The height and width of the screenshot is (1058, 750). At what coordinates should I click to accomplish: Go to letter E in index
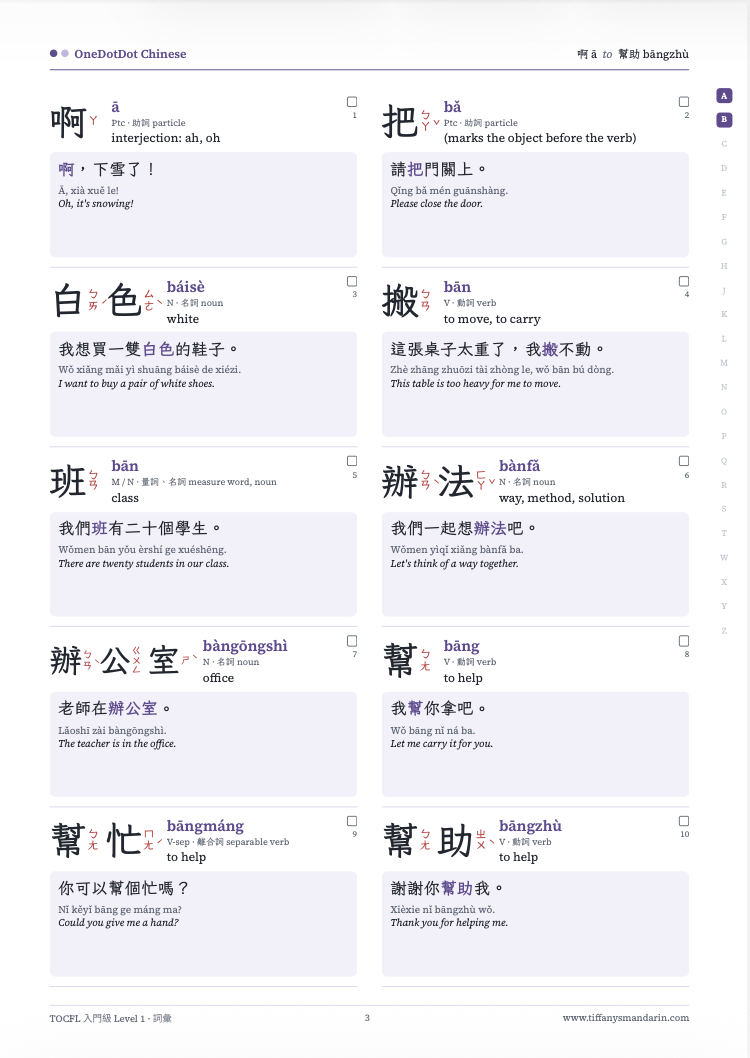(724, 193)
